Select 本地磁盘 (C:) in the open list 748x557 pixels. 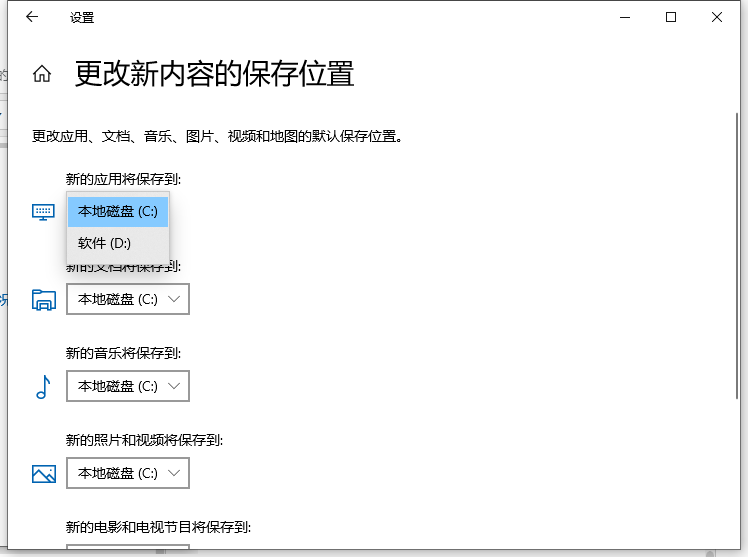[118, 211]
